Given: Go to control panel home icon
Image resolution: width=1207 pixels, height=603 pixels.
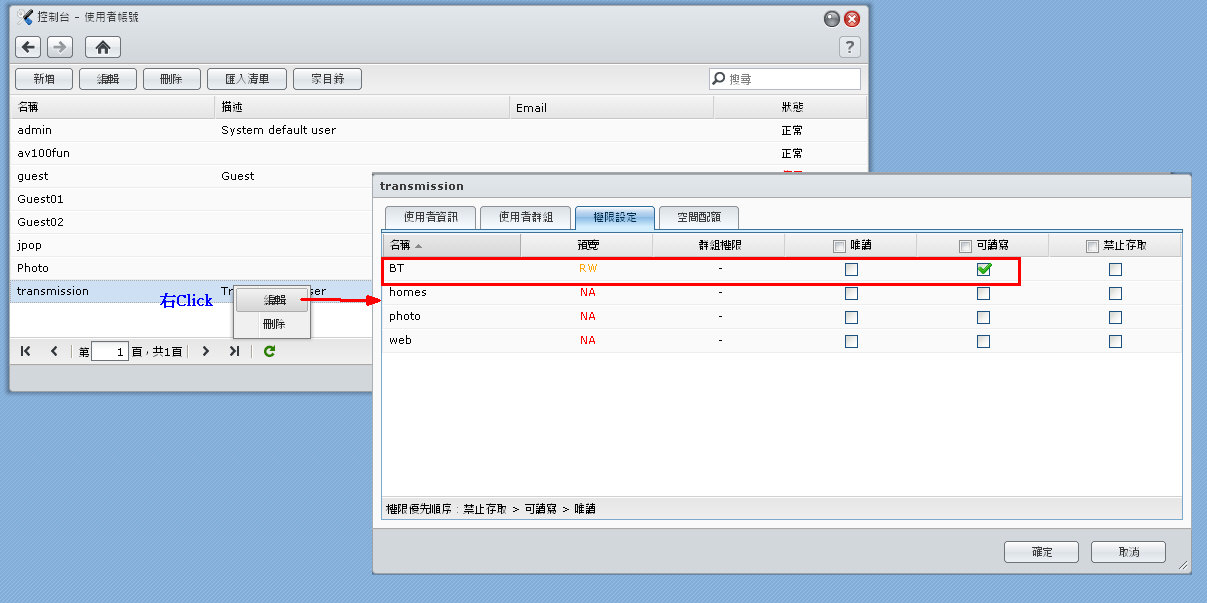Looking at the screenshot, I should click(x=103, y=47).
